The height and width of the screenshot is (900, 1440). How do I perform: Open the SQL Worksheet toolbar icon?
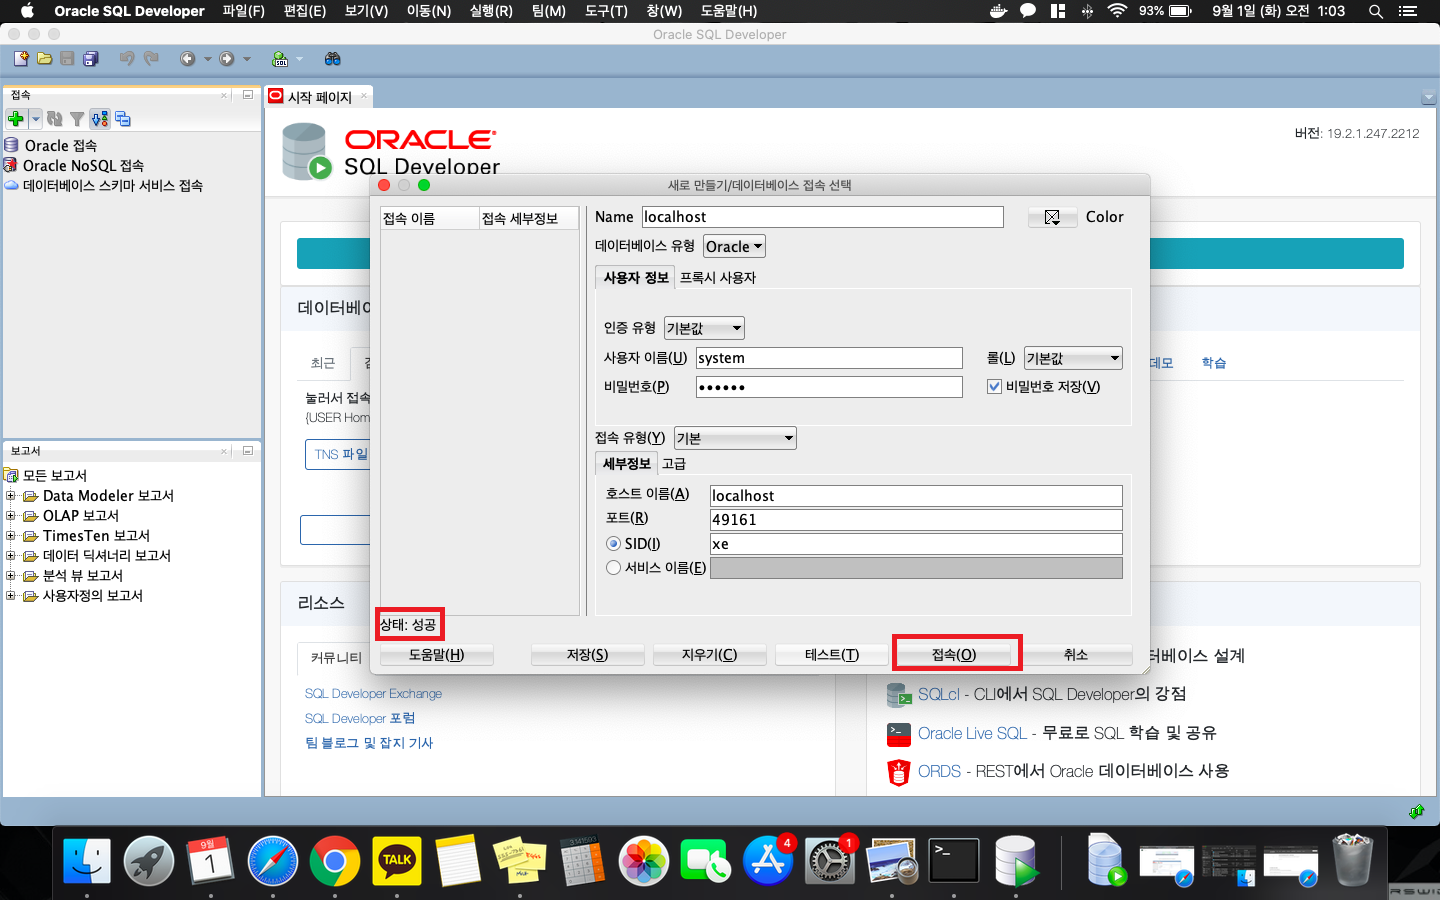280,59
